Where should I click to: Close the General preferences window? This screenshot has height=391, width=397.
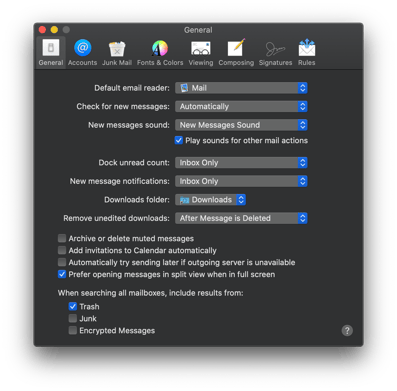tap(42, 30)
